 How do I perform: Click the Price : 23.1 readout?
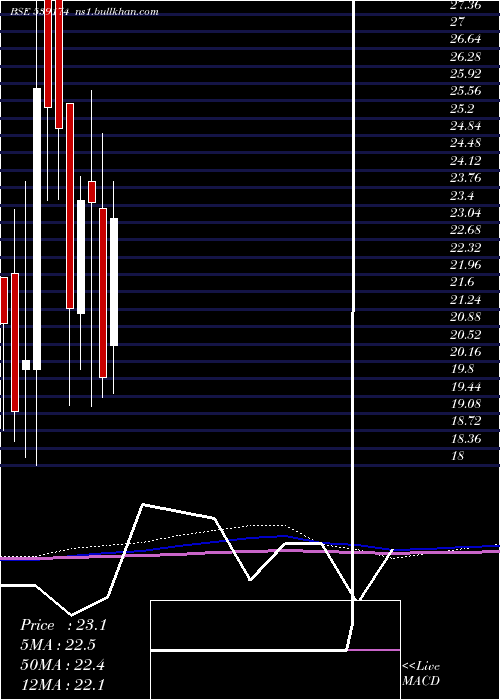coord(63,625)
